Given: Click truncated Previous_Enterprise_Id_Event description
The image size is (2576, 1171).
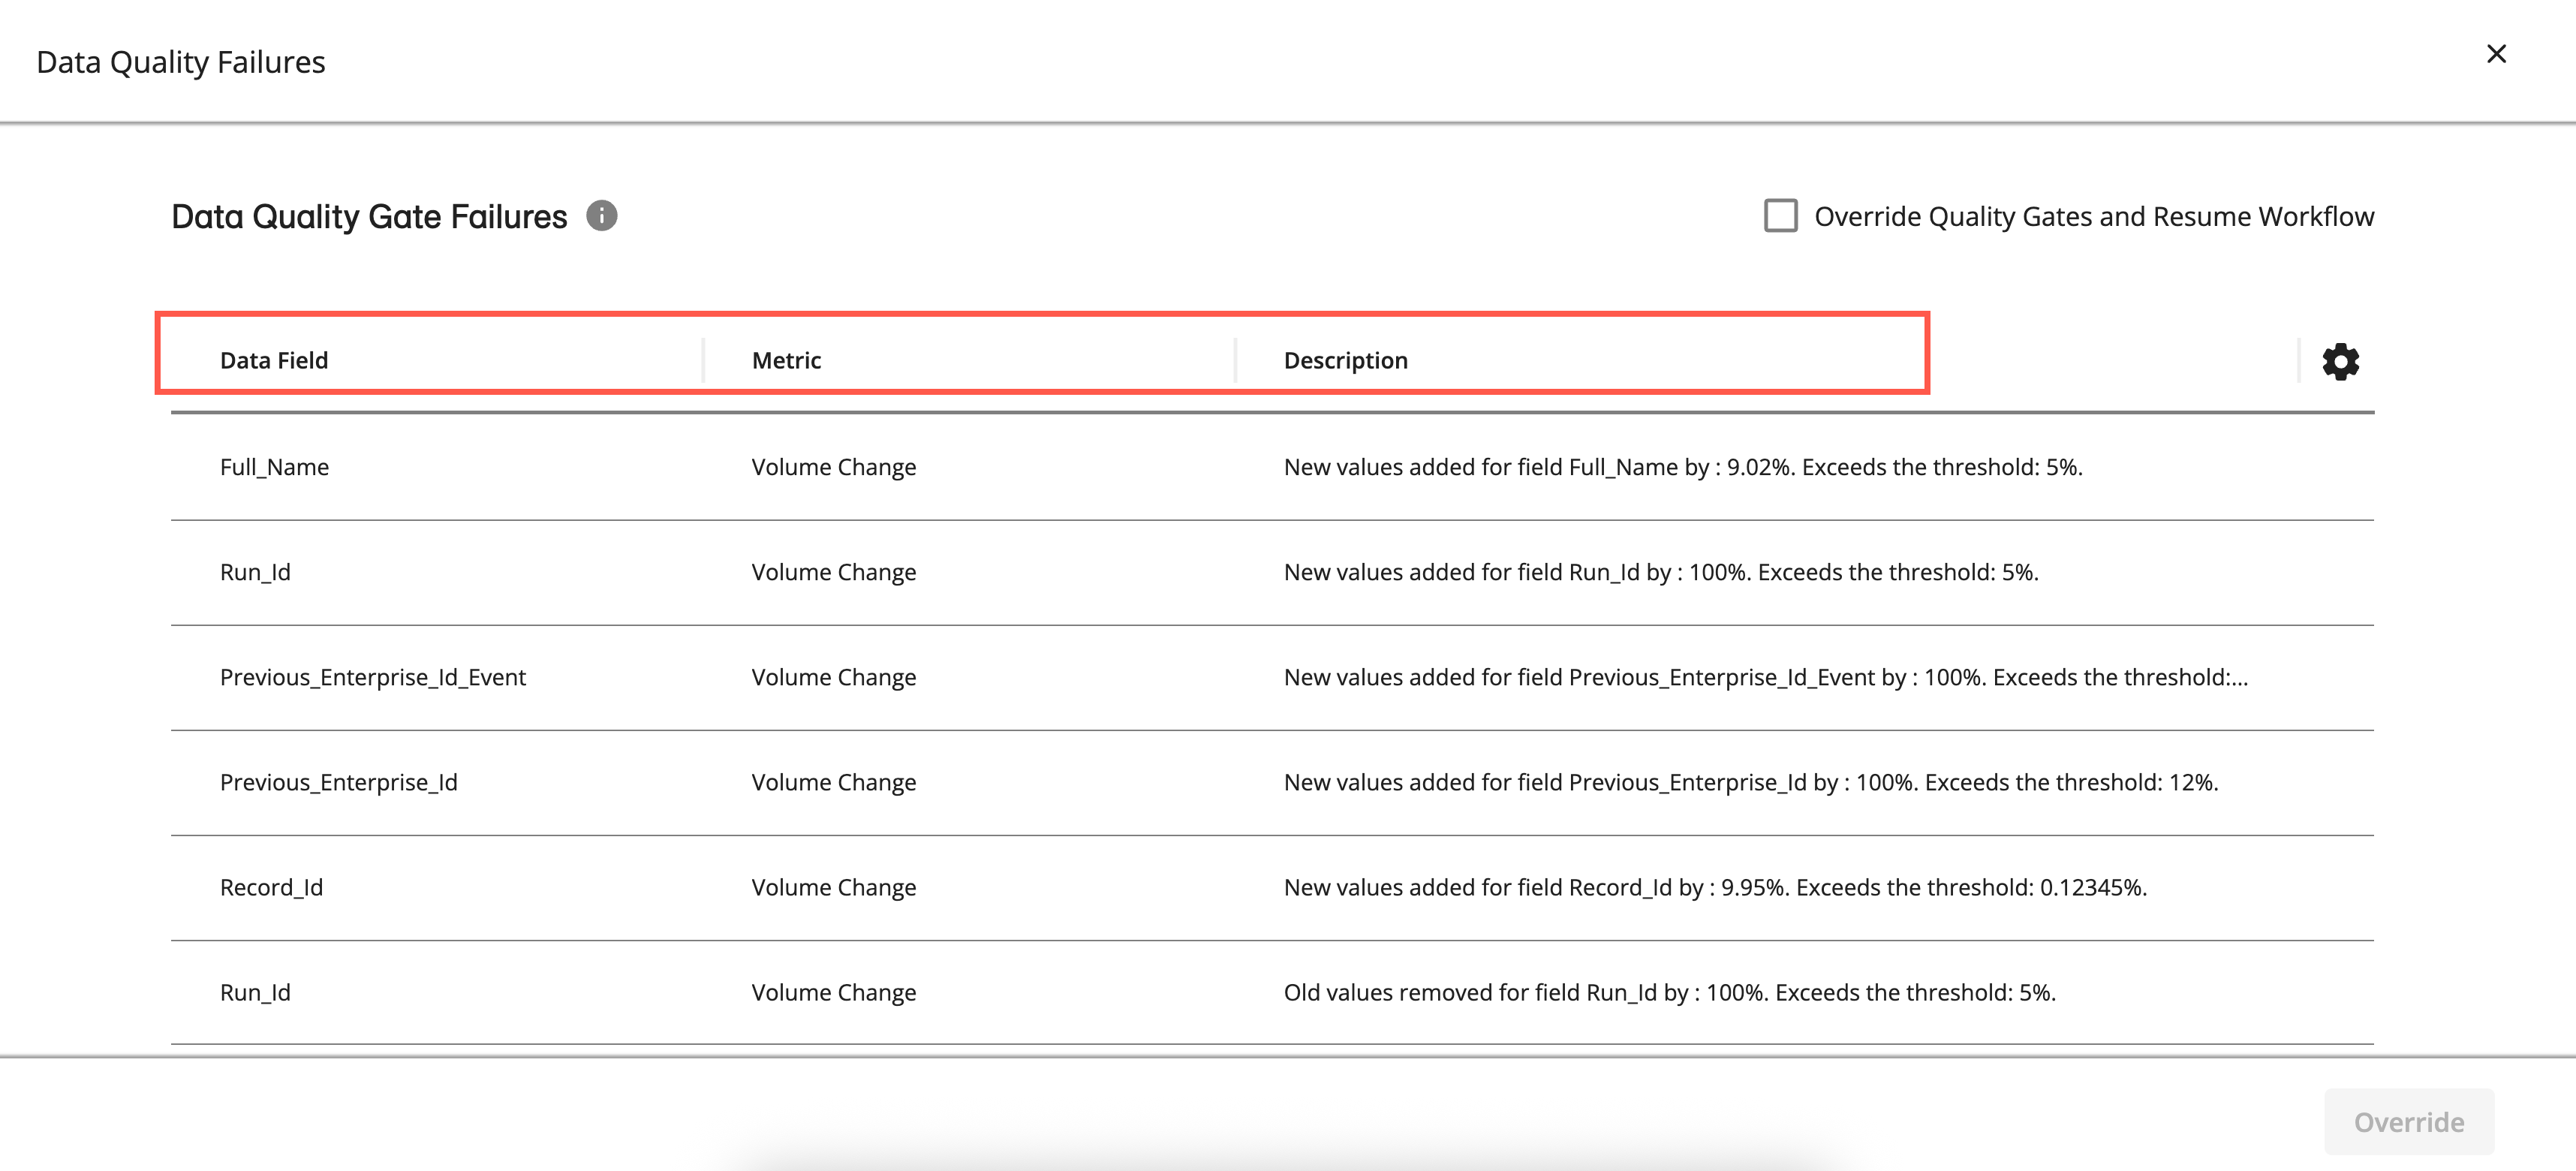Looking at the screenshot, I should click(x=1766, y=677).
